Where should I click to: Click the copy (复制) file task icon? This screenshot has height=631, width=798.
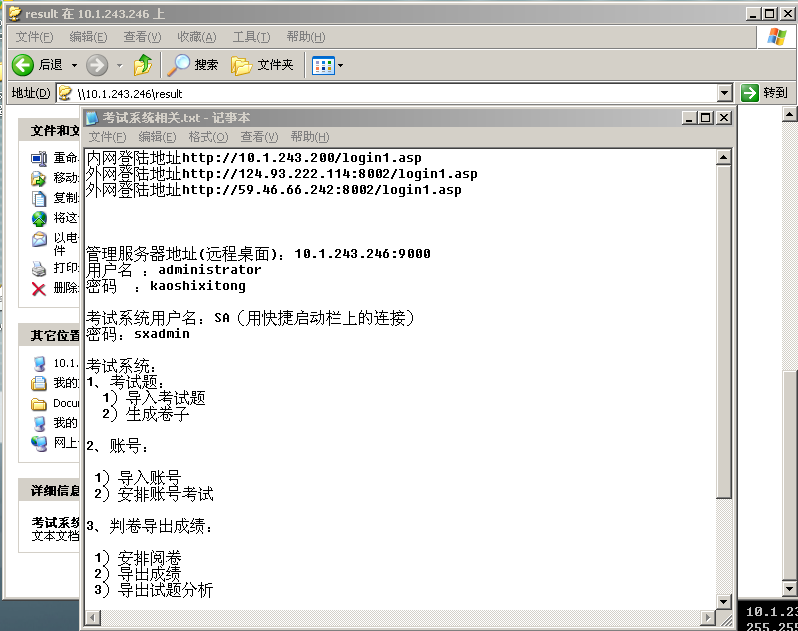pyautogui.click(x=39, y=198)
